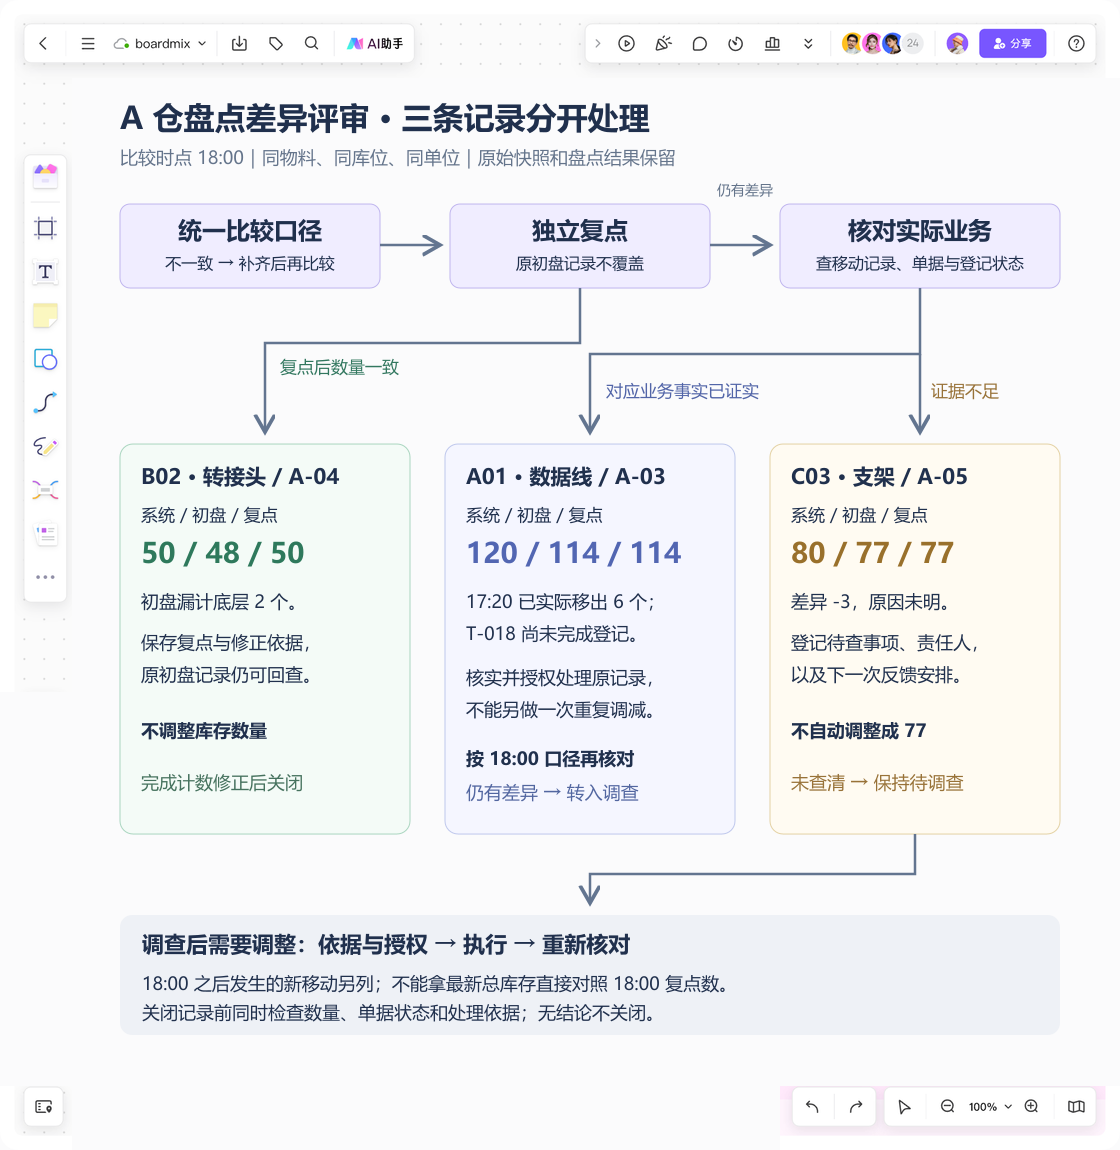
Task: Open more tools via three dots
Action: [45, 577]
